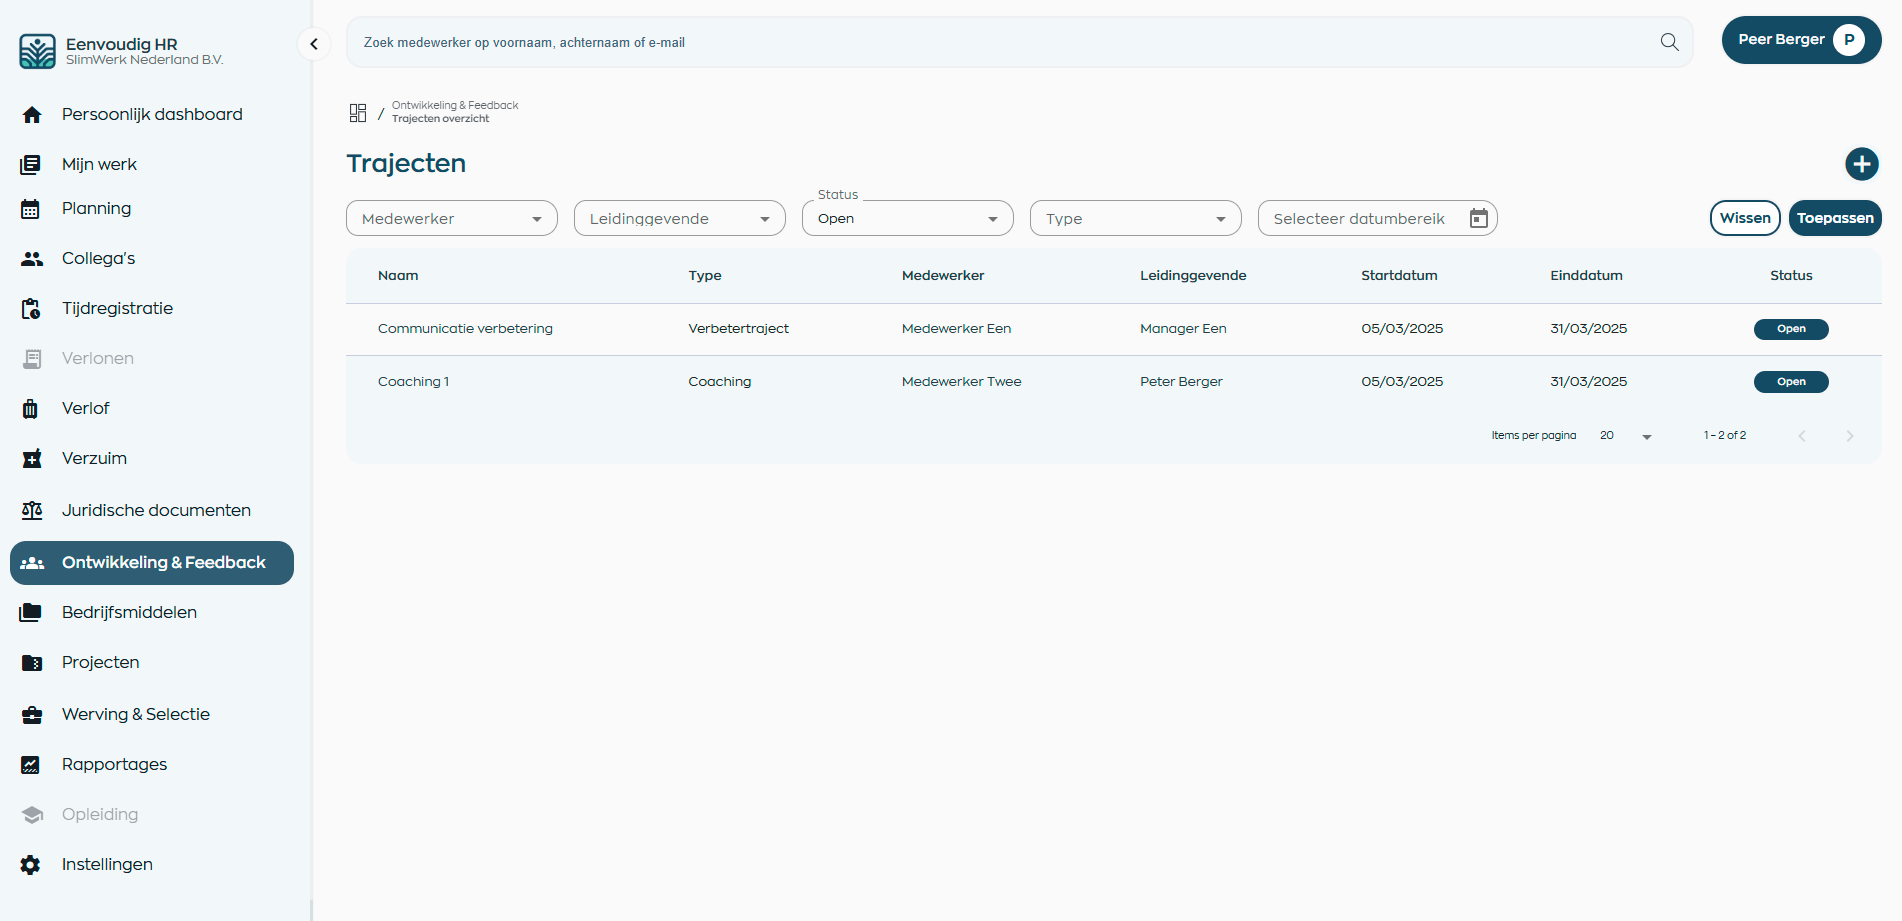Apply filters with the Toepassen button

[x=1835, y=218]
